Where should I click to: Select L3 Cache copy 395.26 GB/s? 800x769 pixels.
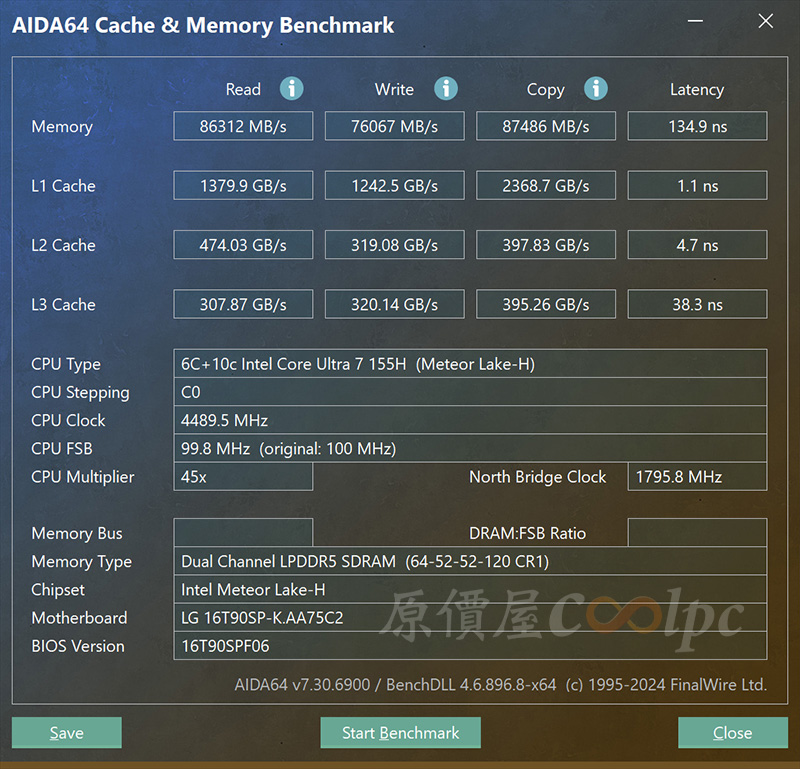pos(546,304)
